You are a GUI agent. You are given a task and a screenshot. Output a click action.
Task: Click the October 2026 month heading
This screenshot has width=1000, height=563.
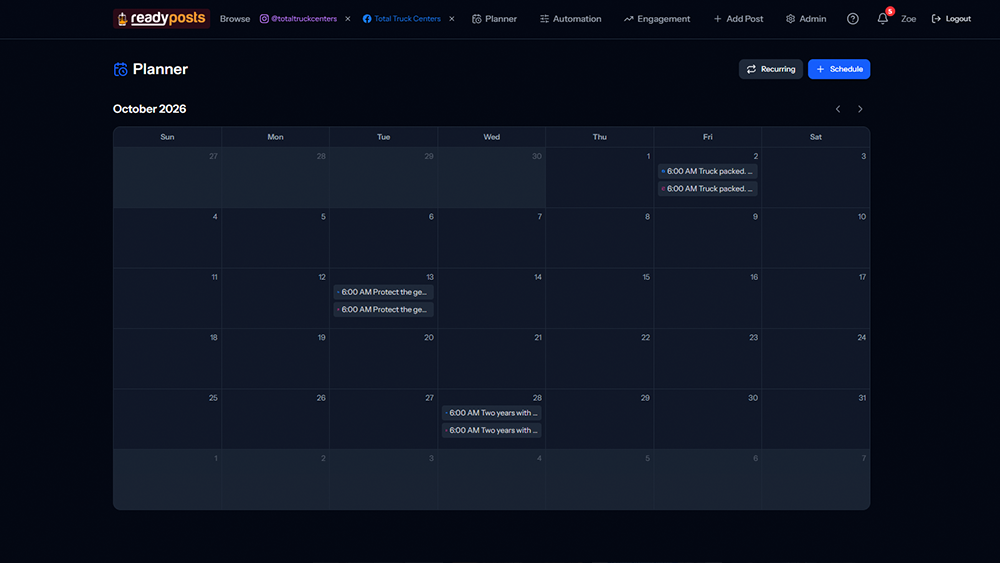(x=149, y=109)
